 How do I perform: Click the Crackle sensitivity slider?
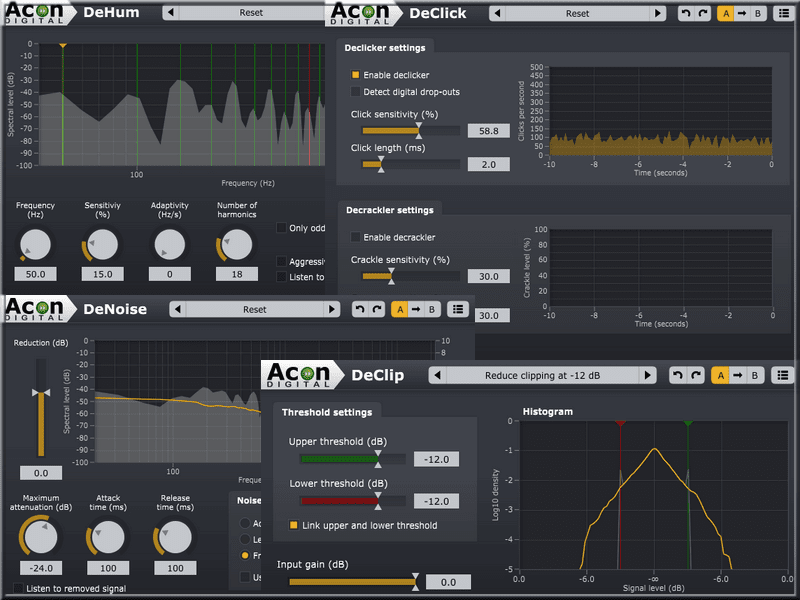[411, 276]
